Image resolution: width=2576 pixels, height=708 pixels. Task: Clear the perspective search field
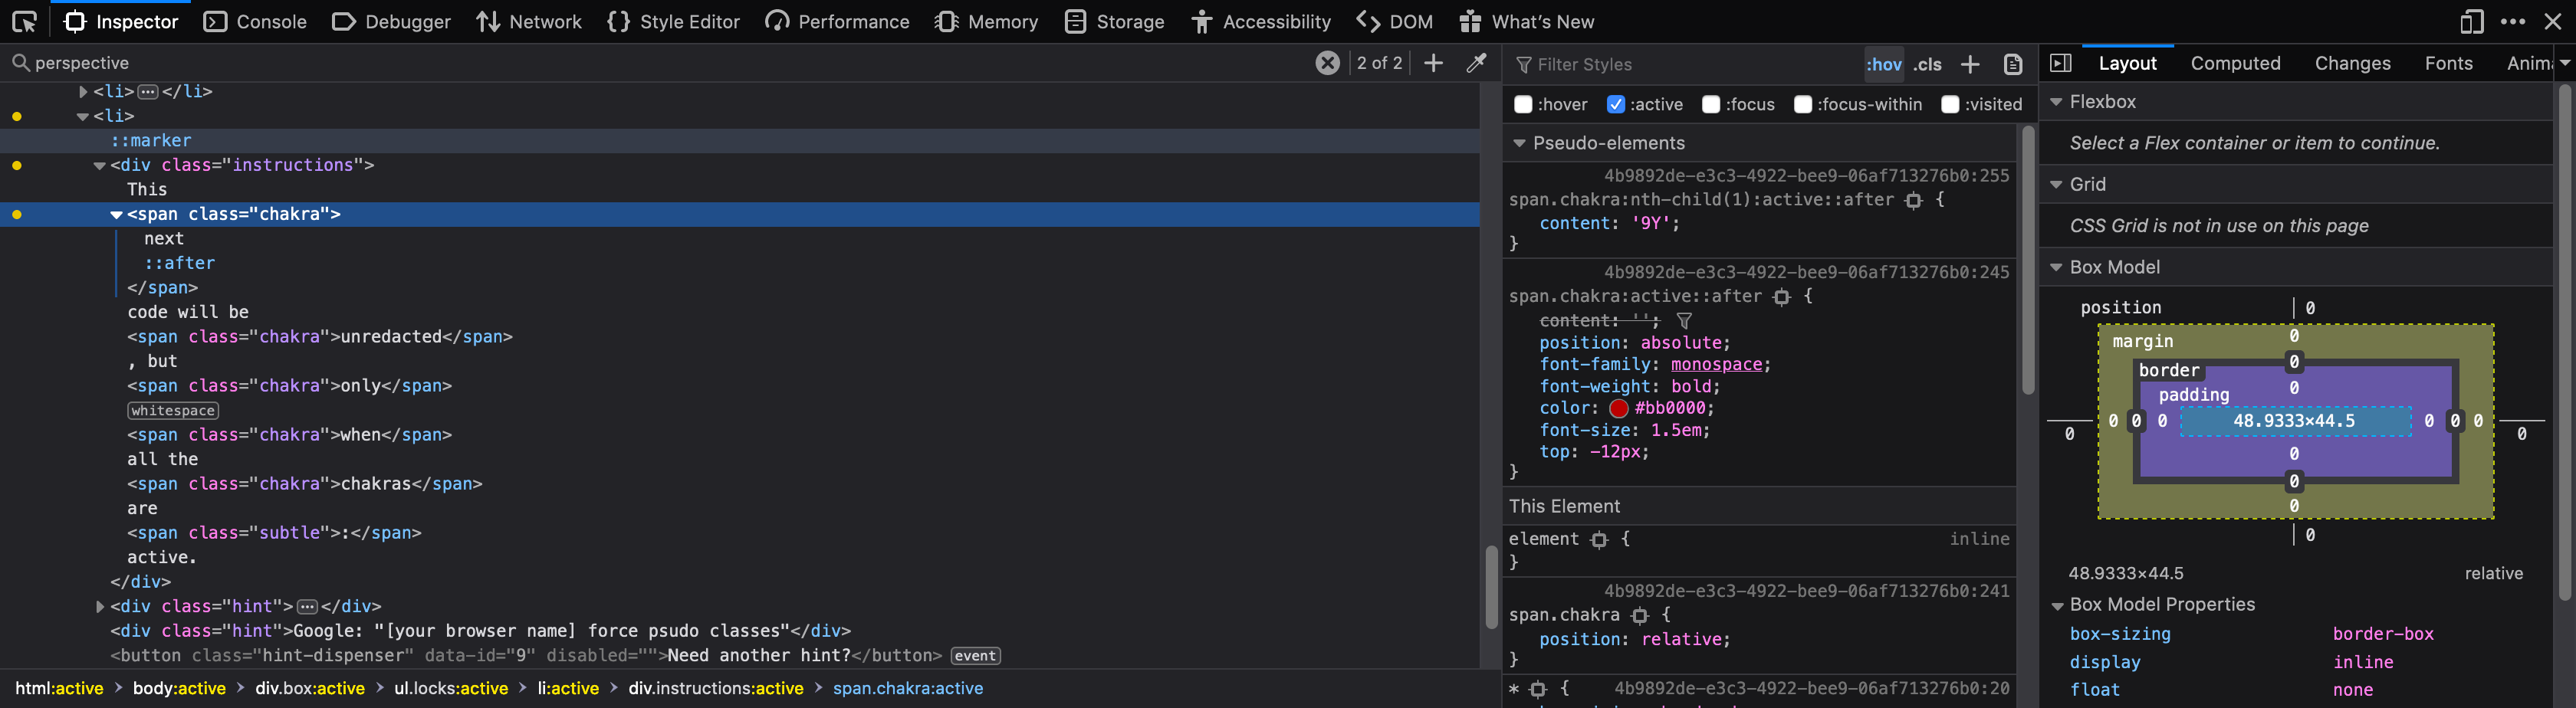(1327, 63)
